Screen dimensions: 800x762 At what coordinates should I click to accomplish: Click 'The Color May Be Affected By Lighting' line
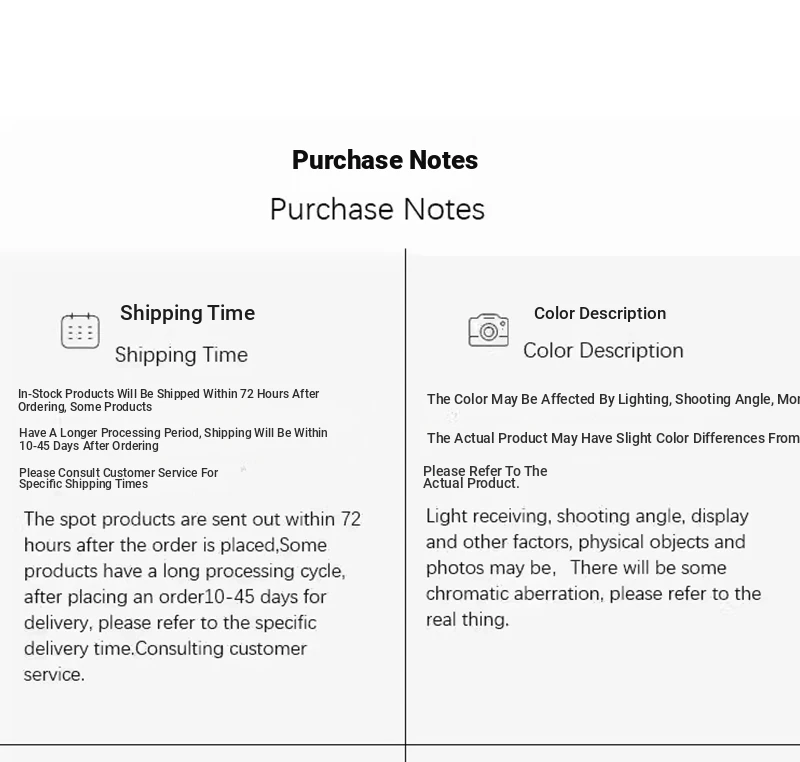(x=613, y=399)
